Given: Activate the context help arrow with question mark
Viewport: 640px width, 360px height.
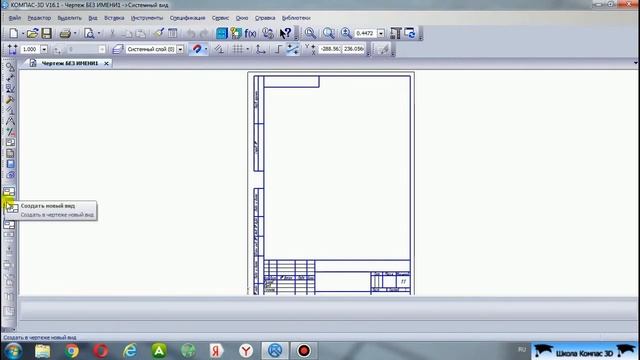Looking at the screenshot, I should (285, 33).
